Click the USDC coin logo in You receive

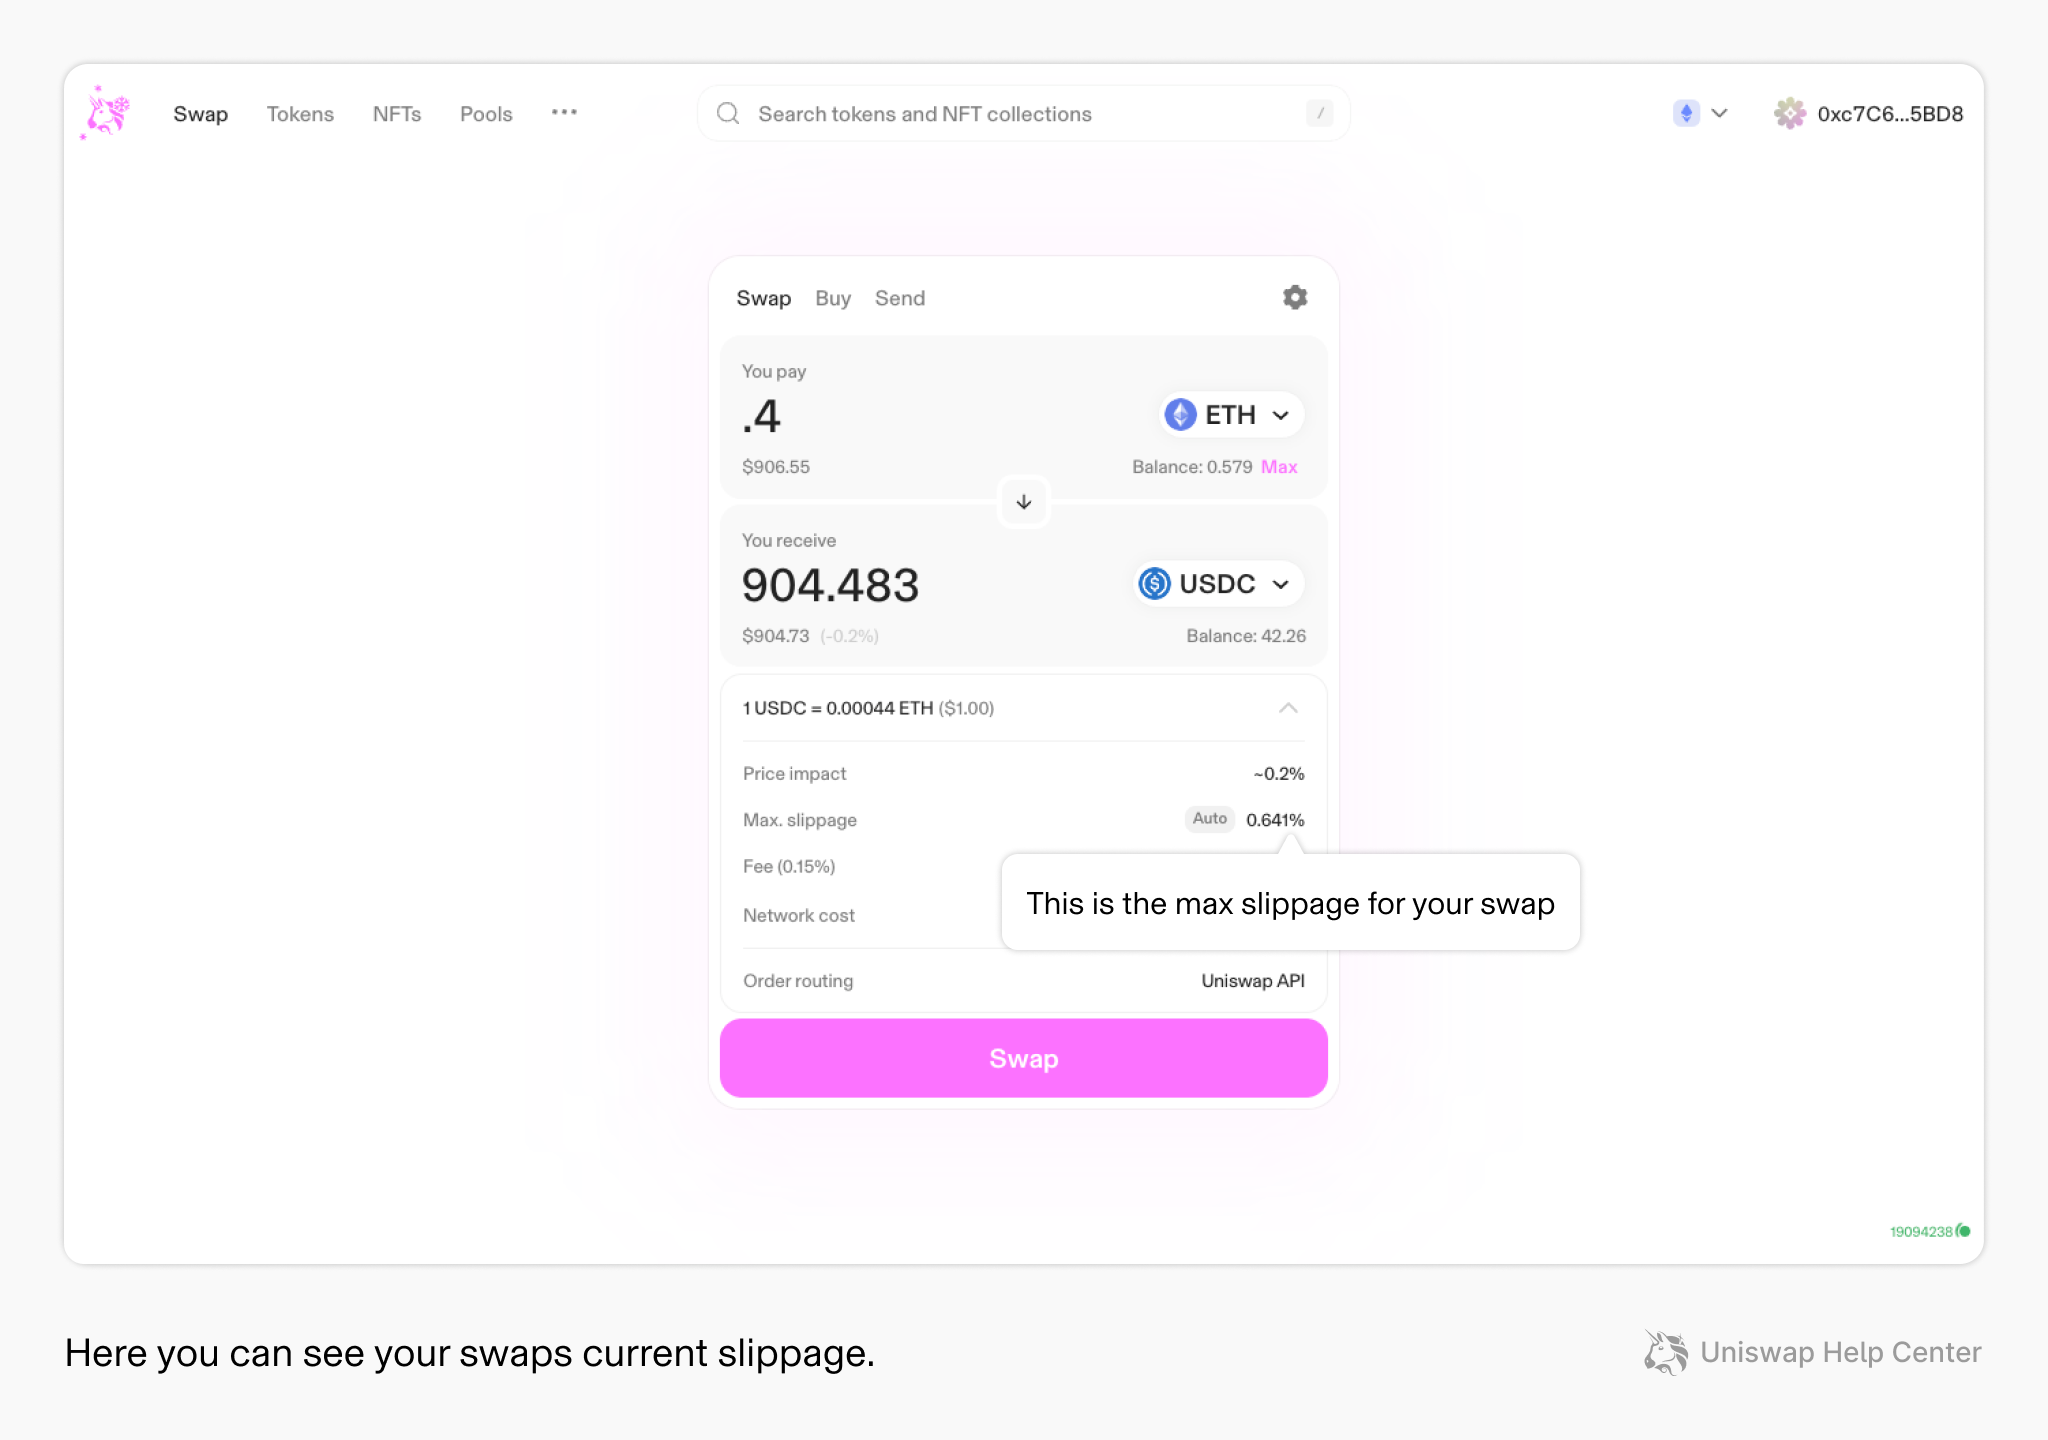tap(1155, 583)
